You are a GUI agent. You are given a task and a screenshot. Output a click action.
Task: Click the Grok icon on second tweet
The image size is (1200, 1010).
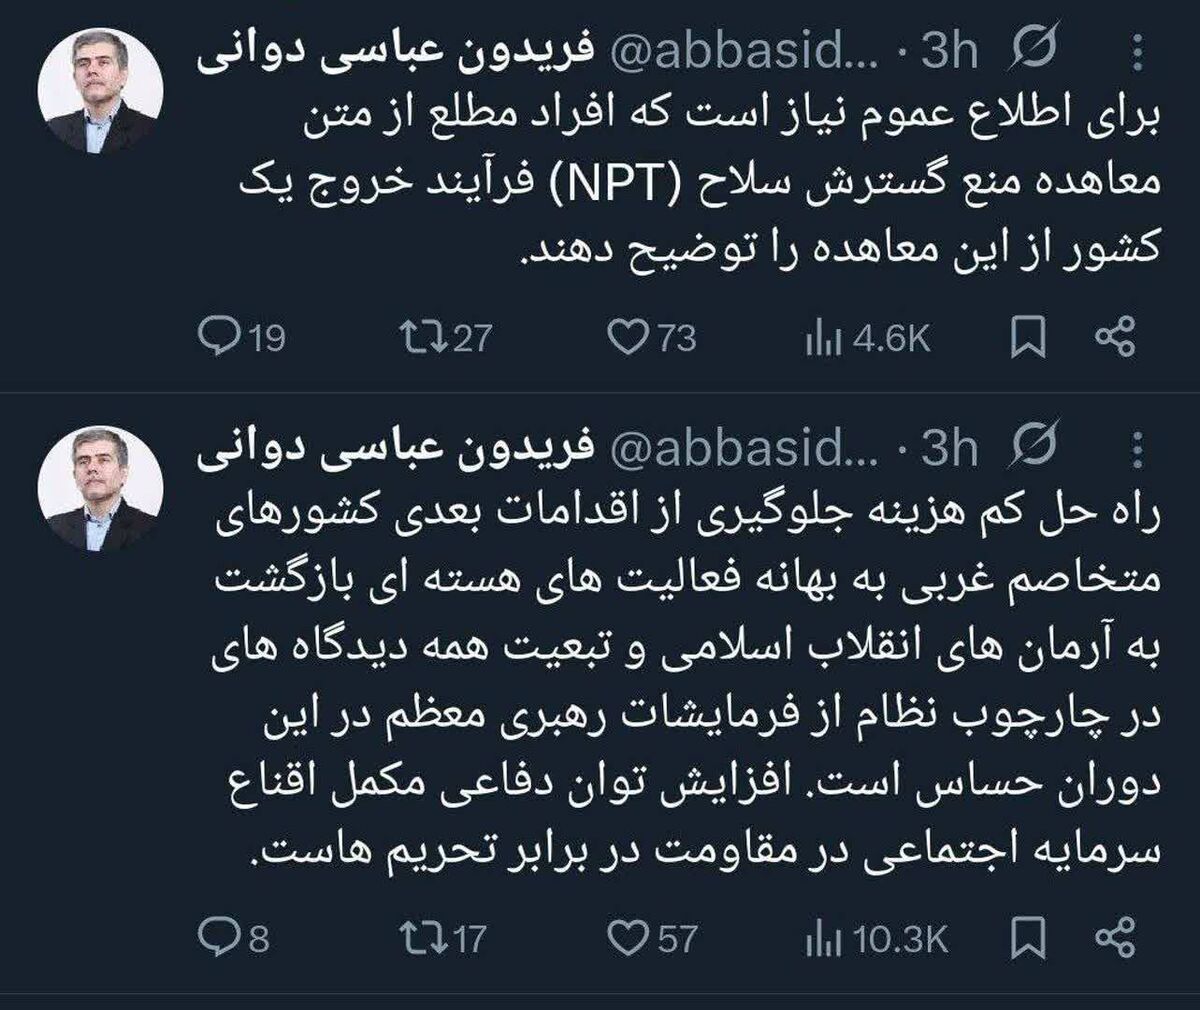1034,447
